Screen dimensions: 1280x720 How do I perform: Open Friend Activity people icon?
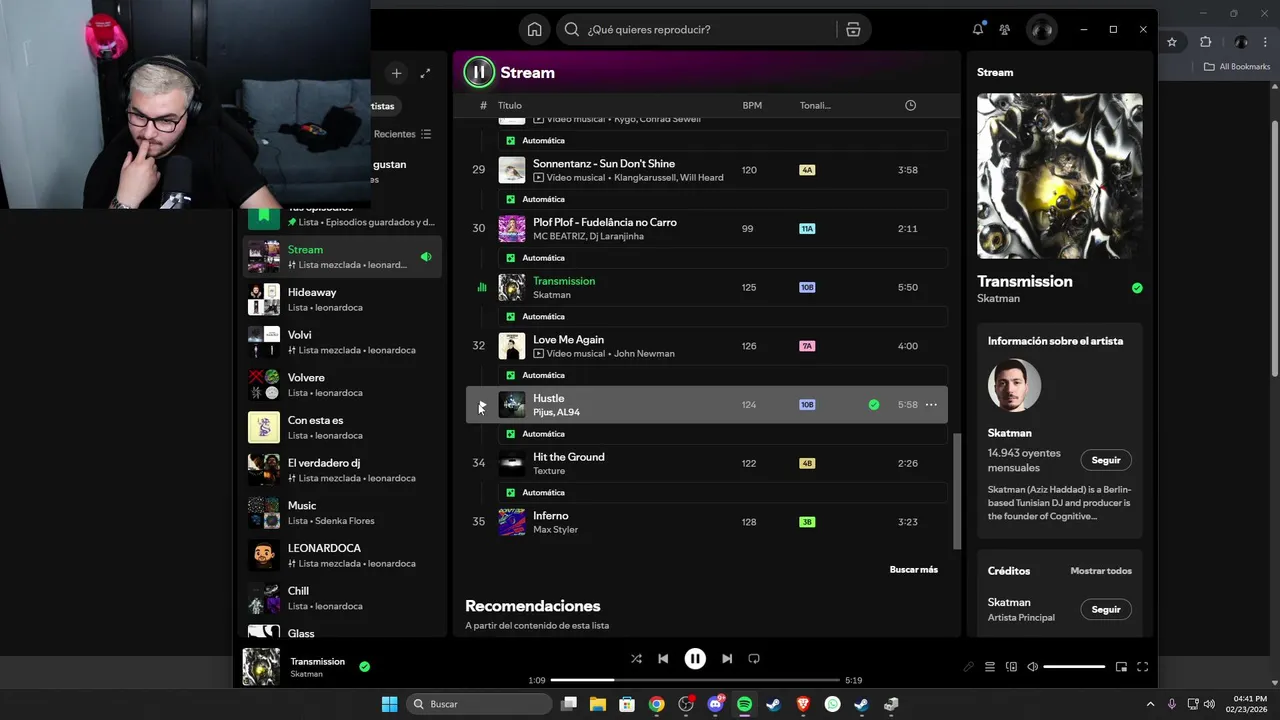1005,29
